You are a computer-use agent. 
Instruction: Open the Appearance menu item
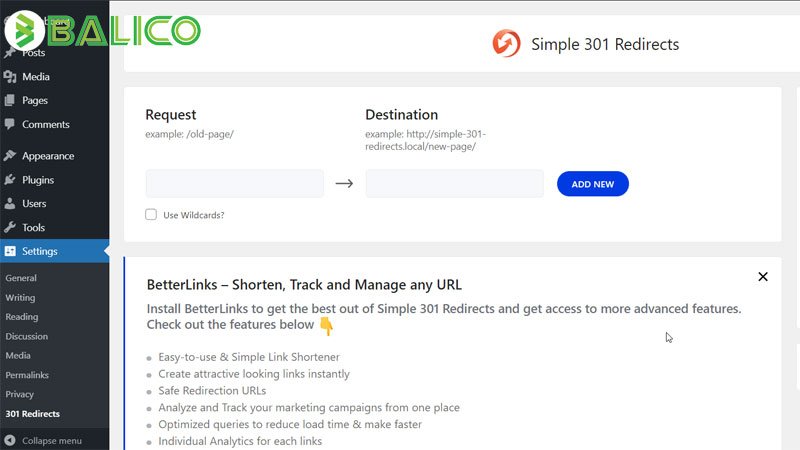coord(48,156)
